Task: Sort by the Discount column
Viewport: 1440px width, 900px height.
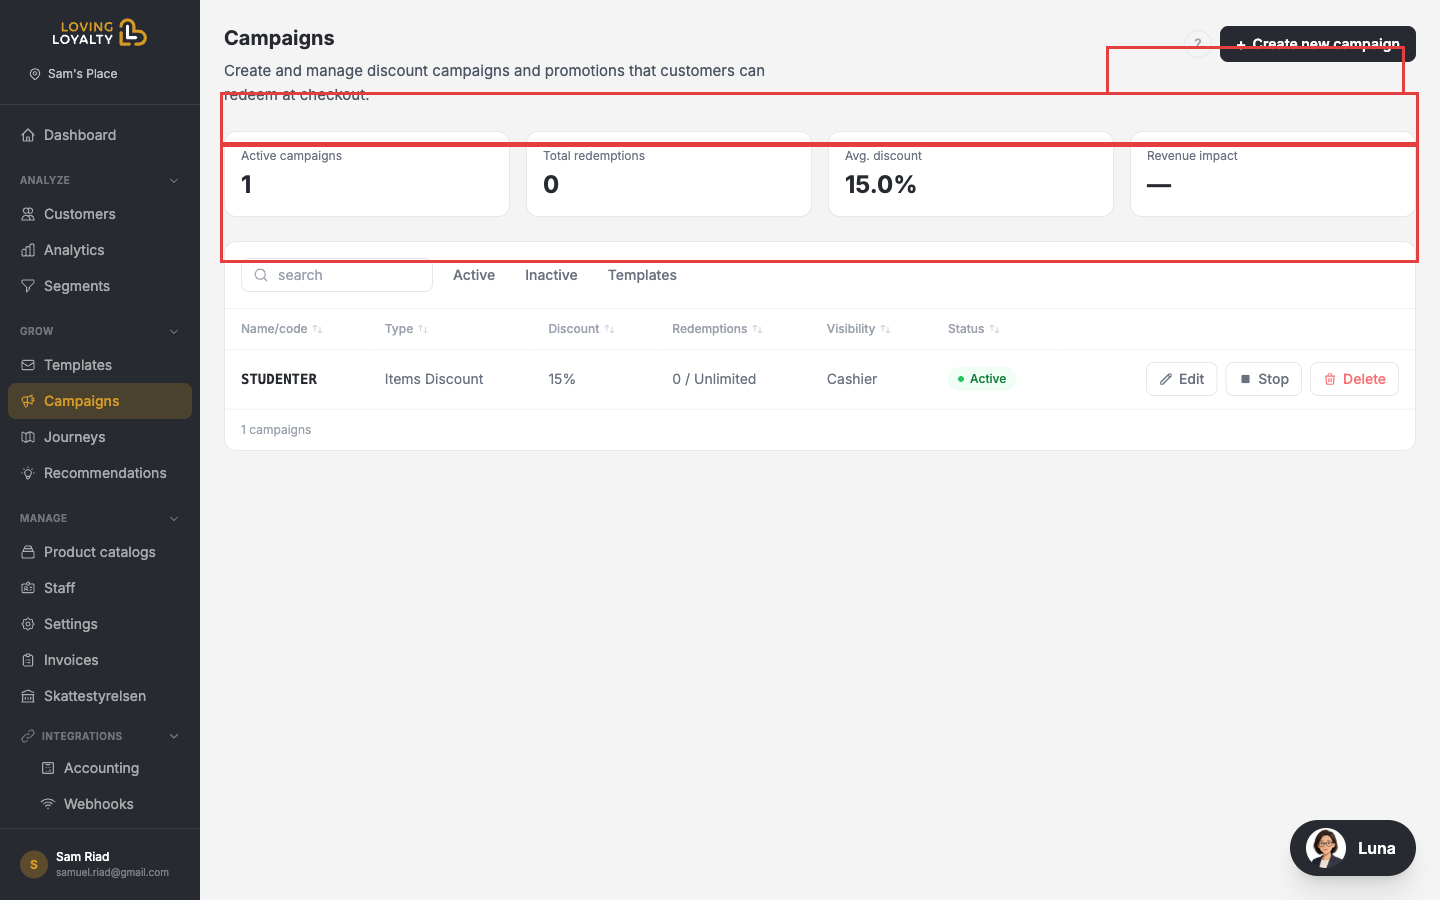Action: tap(581, 329)
